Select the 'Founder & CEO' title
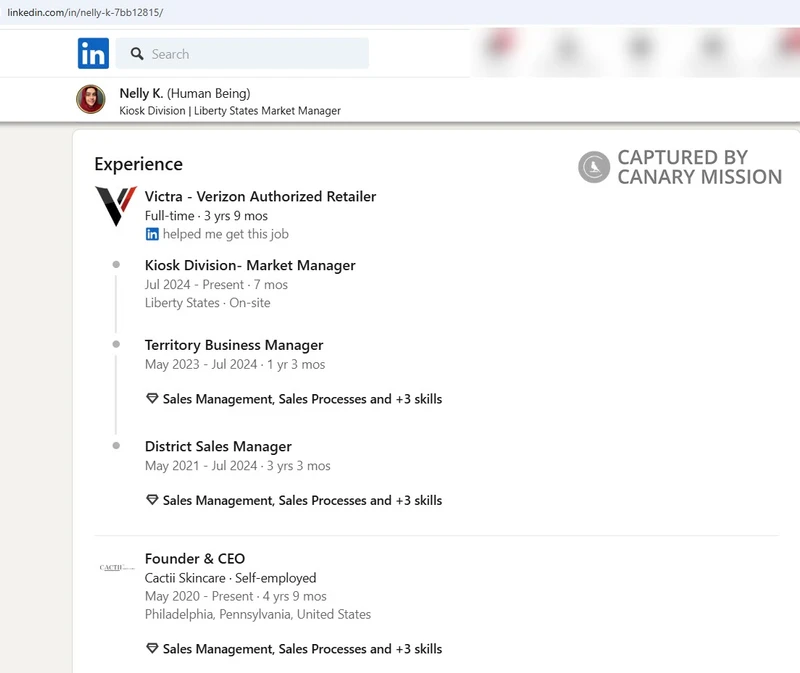Screen dimensions: 800x673 click(195, 559)
